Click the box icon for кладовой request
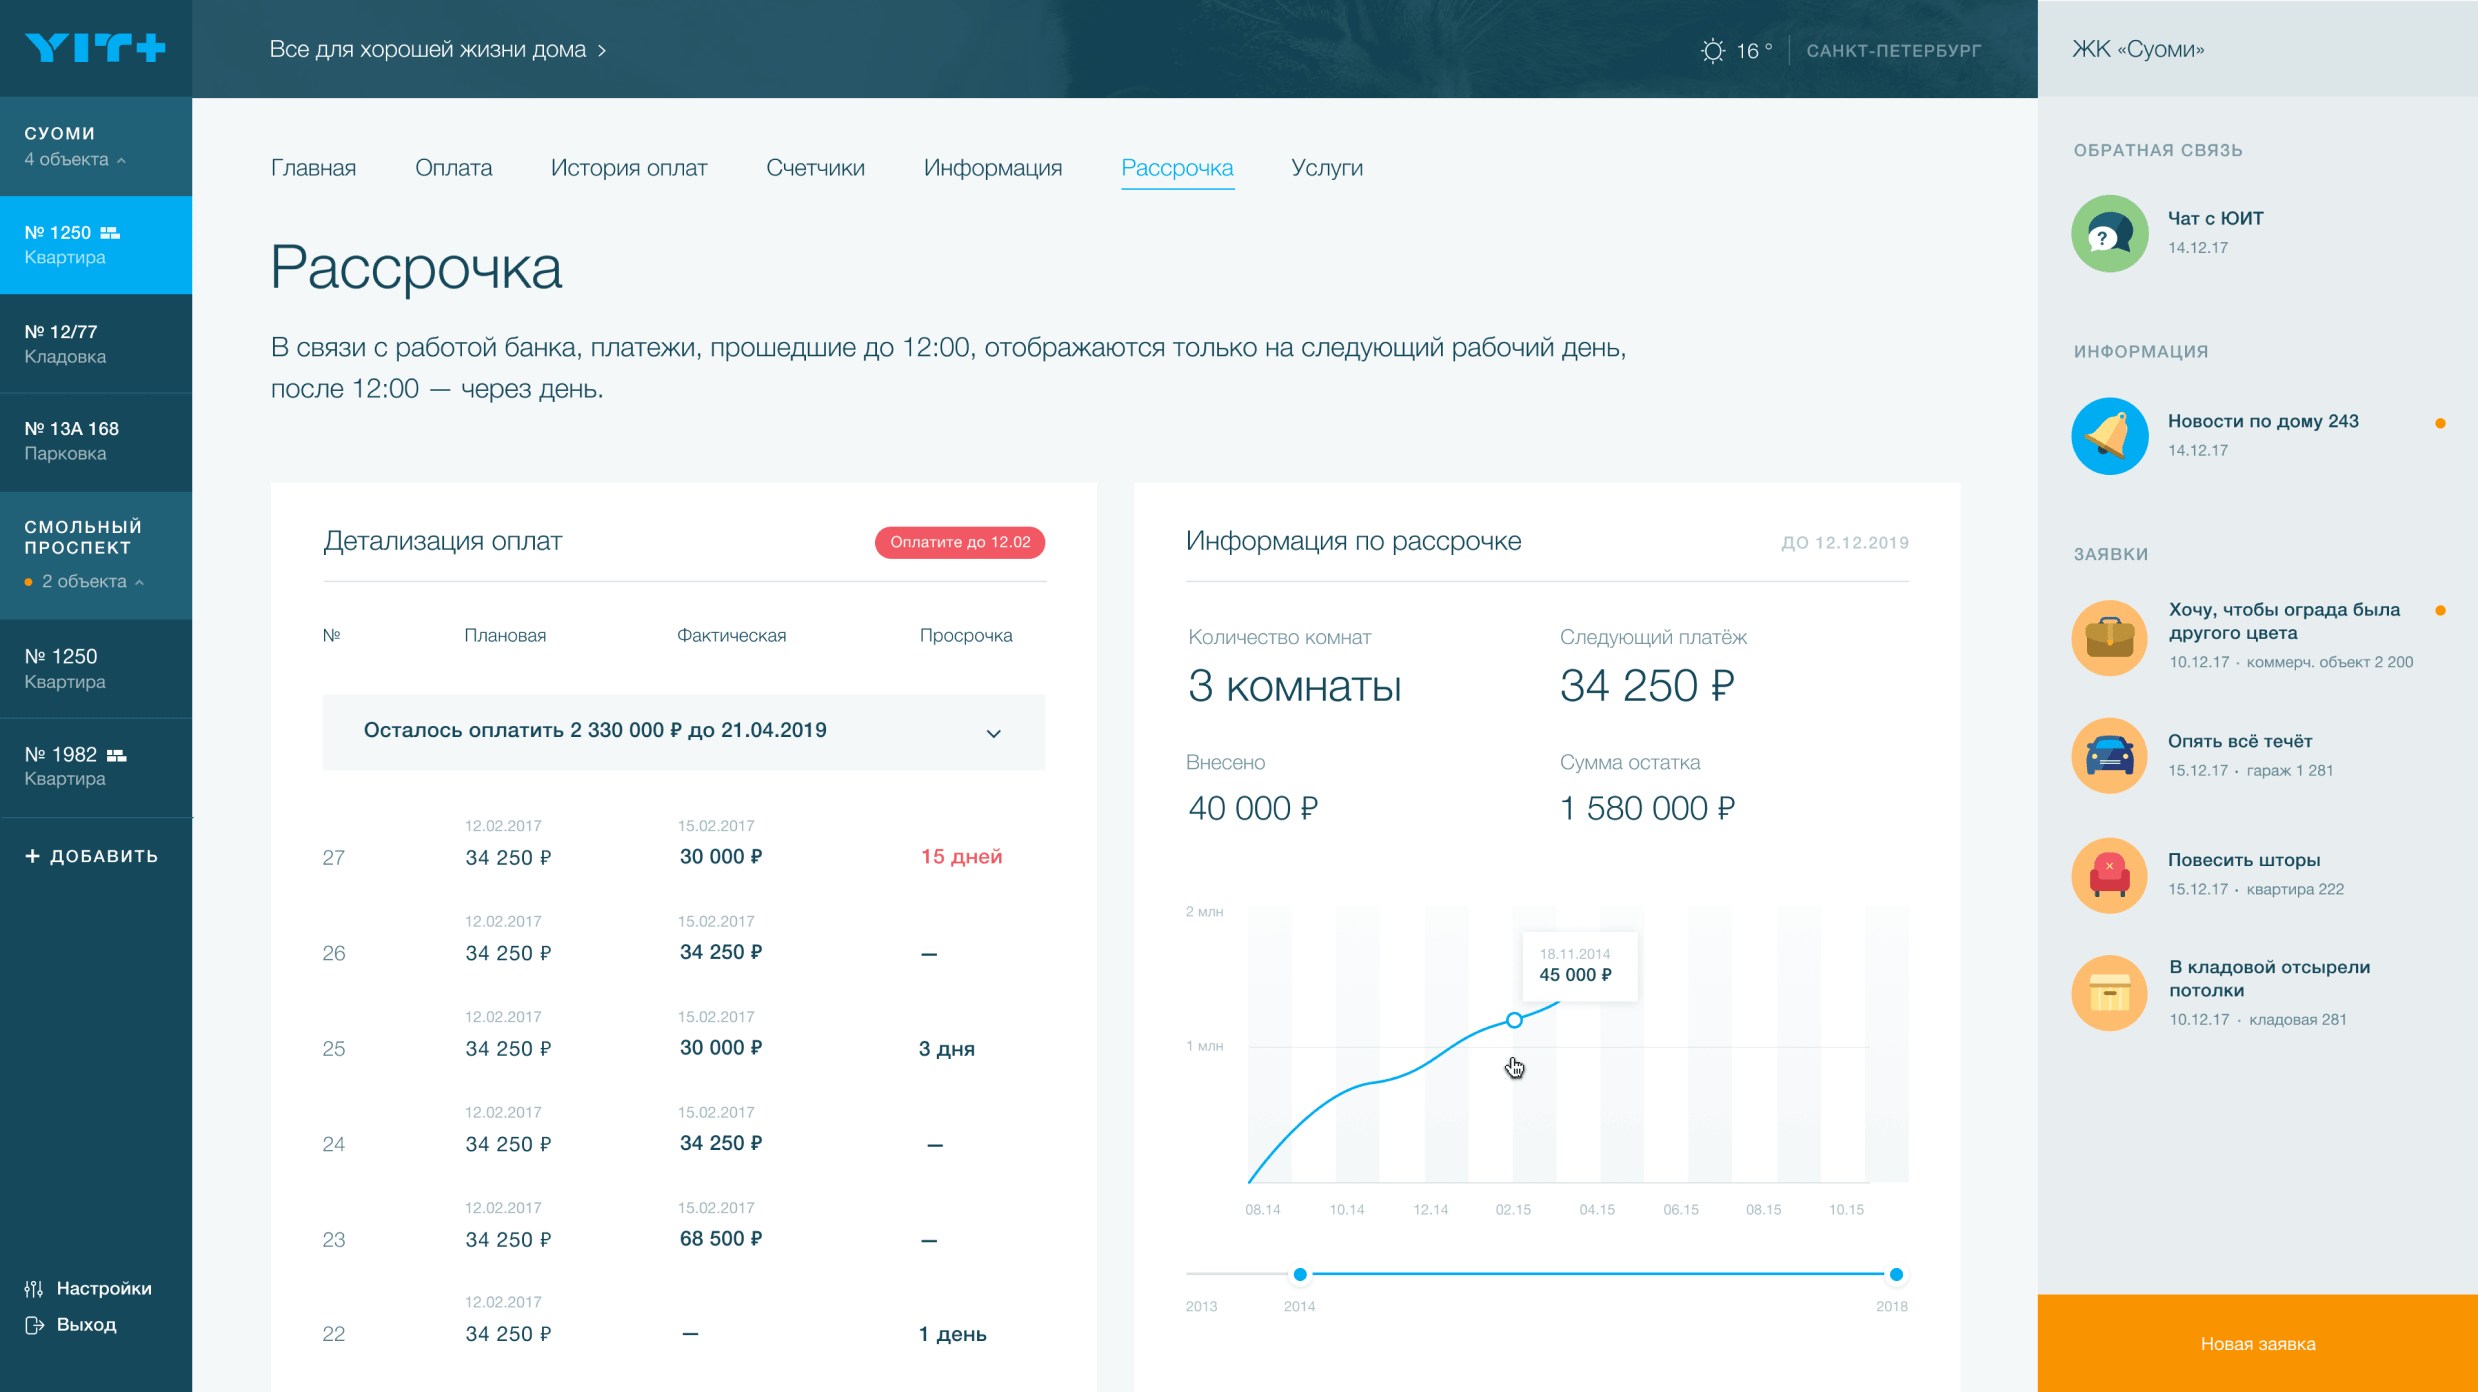The width and height of the screenshot is (2478, 1392). [x=2109, y=993]
